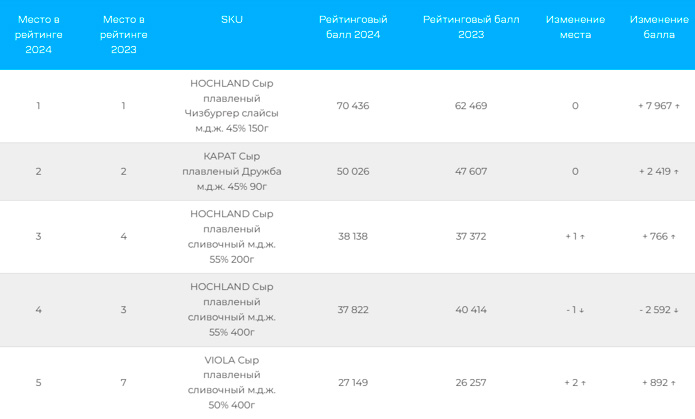Click the SKU column header
The height and width of the screenshot is (419, 695).
click(232, 19)
